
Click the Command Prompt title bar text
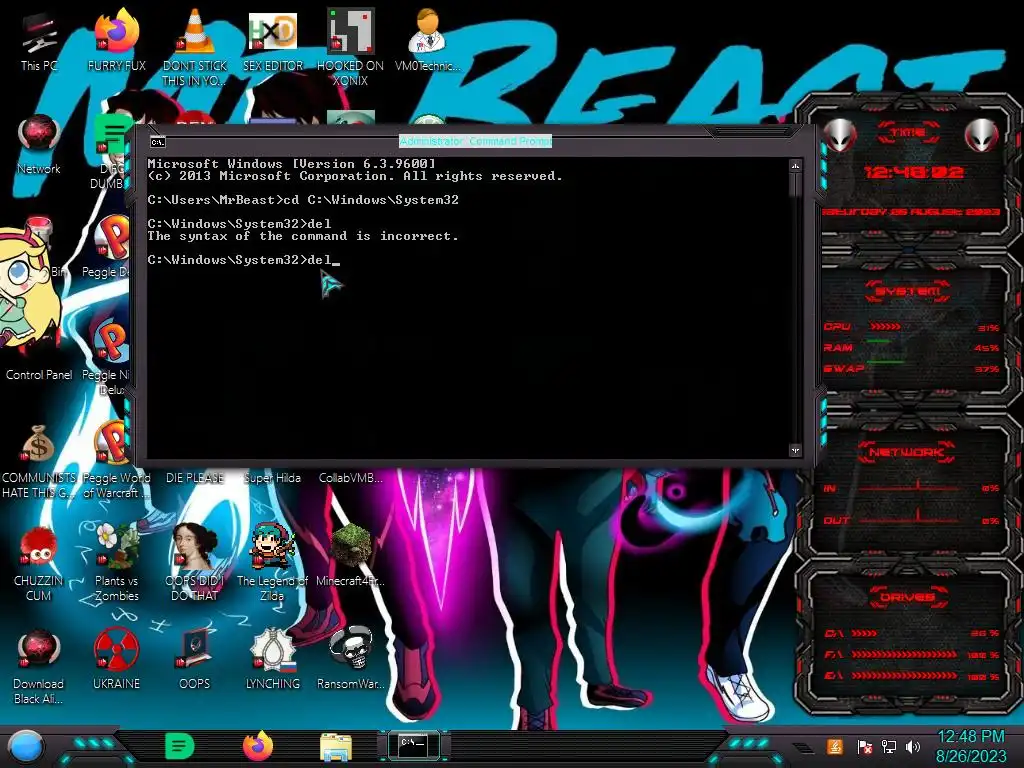[x=475, y=141]
